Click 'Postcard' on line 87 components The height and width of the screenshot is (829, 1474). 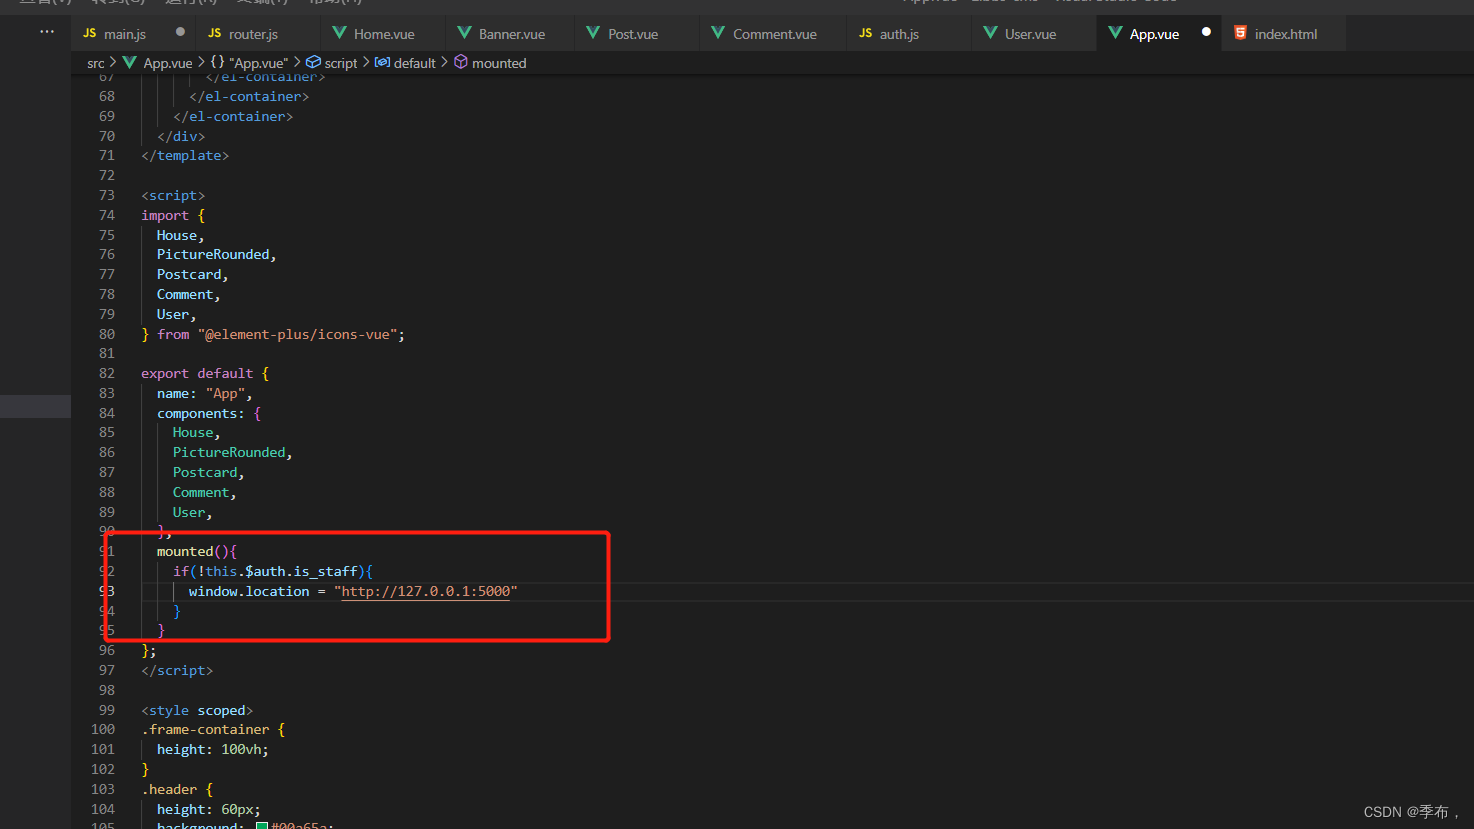205,472
